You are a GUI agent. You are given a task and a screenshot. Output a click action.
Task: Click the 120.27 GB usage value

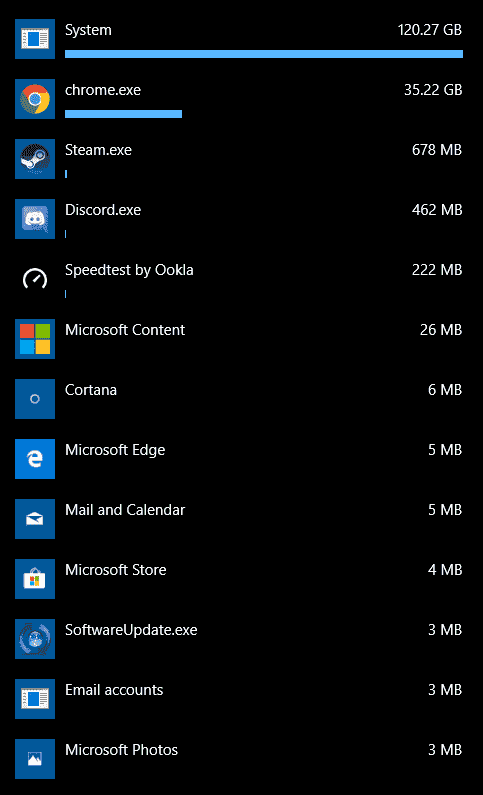click(x=430, y=30)
